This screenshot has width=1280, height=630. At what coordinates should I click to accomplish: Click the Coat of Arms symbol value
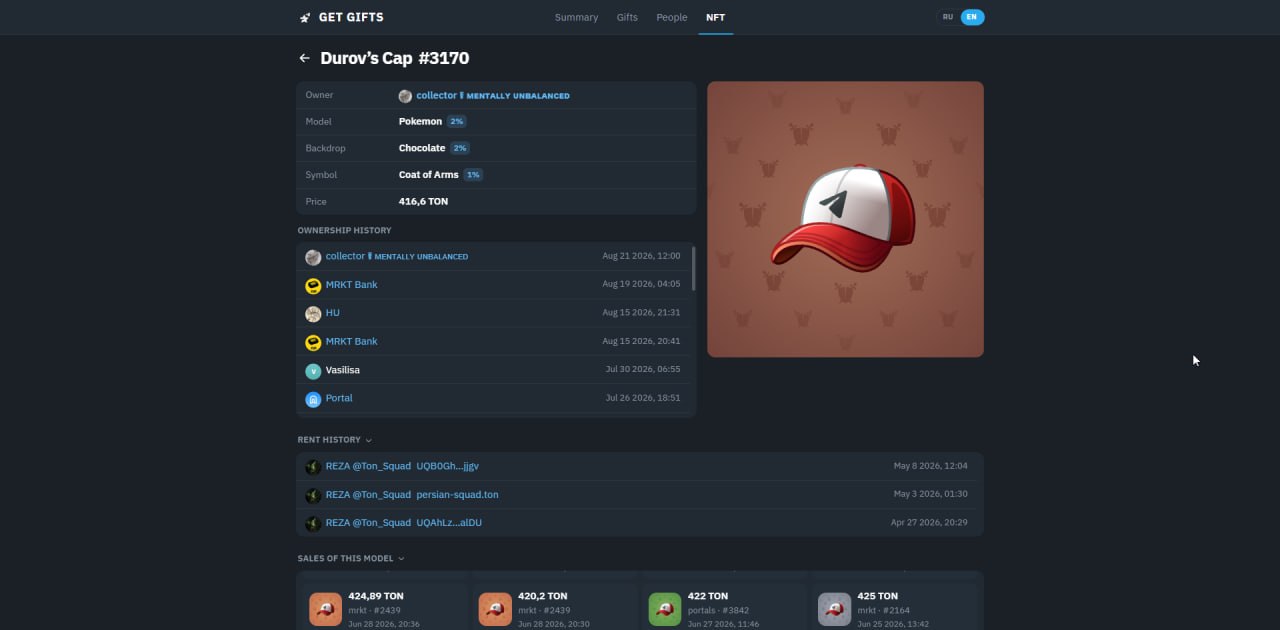click(x=429, y=175)
